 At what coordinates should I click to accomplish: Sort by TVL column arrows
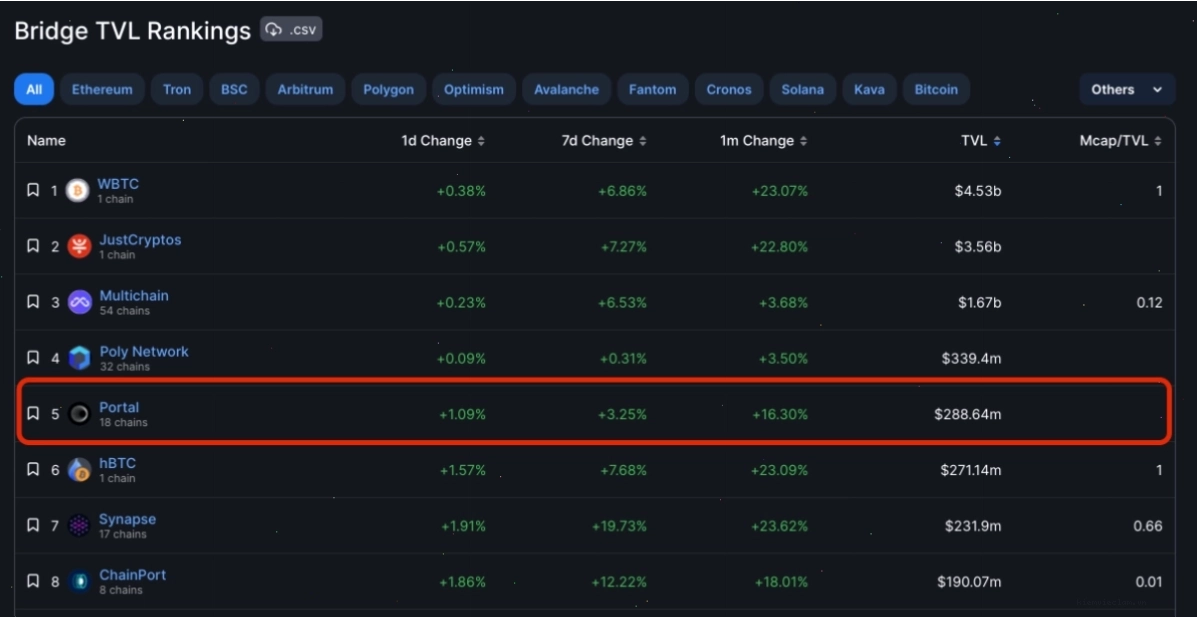point(997,141)
